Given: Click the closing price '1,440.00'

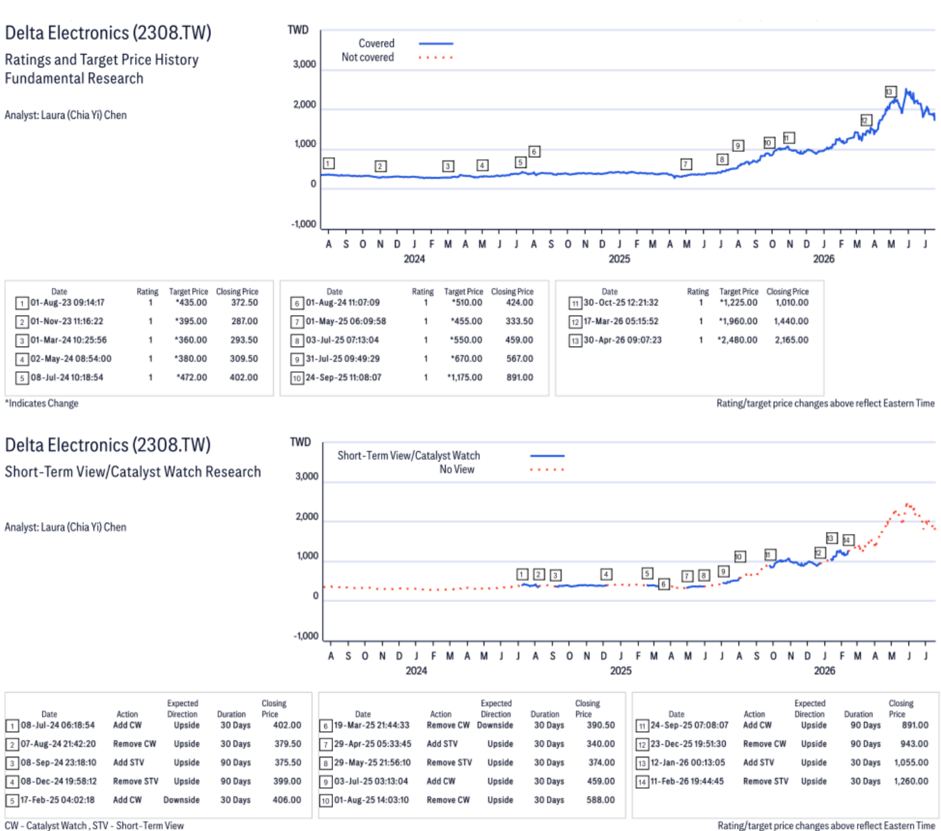Looking at the screenshot, I should coord(792,322).
